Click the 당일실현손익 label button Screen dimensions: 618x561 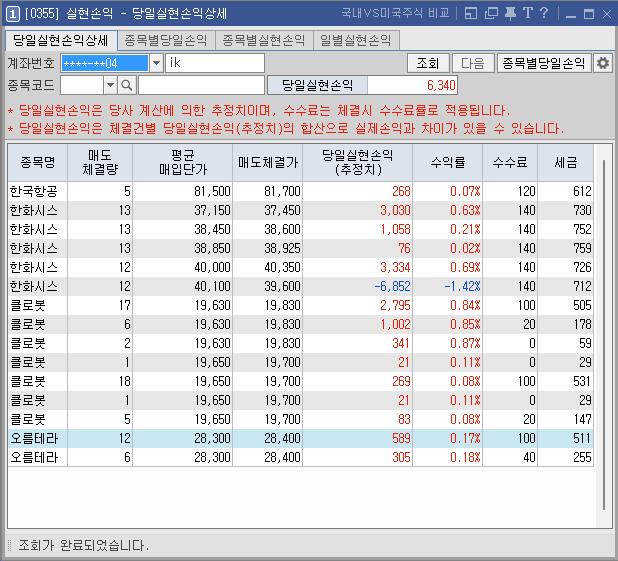coord(317,85)
